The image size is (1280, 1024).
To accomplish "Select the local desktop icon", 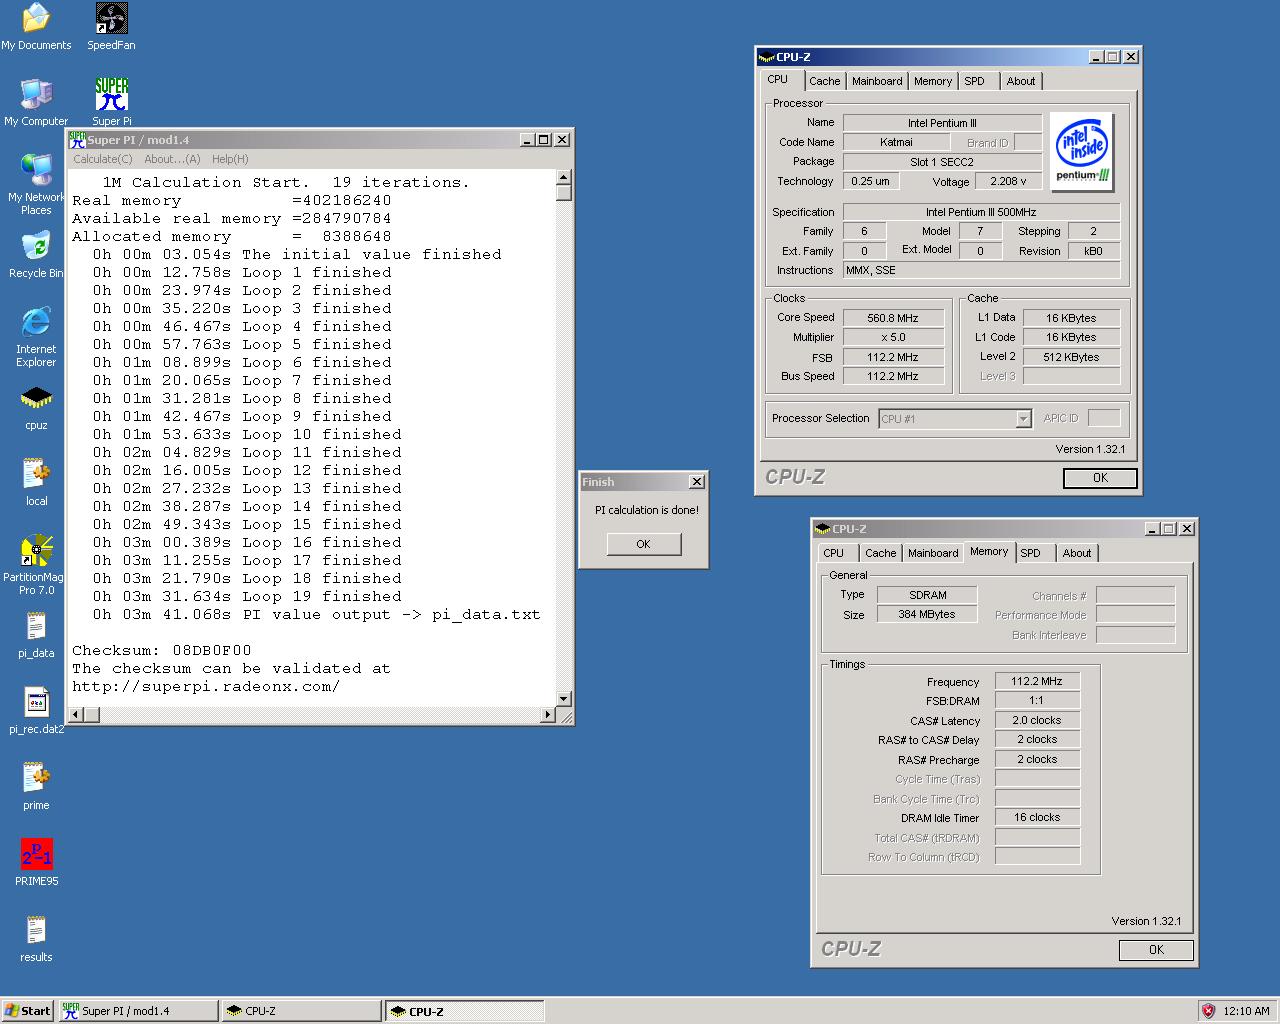I will click(36, 483).
